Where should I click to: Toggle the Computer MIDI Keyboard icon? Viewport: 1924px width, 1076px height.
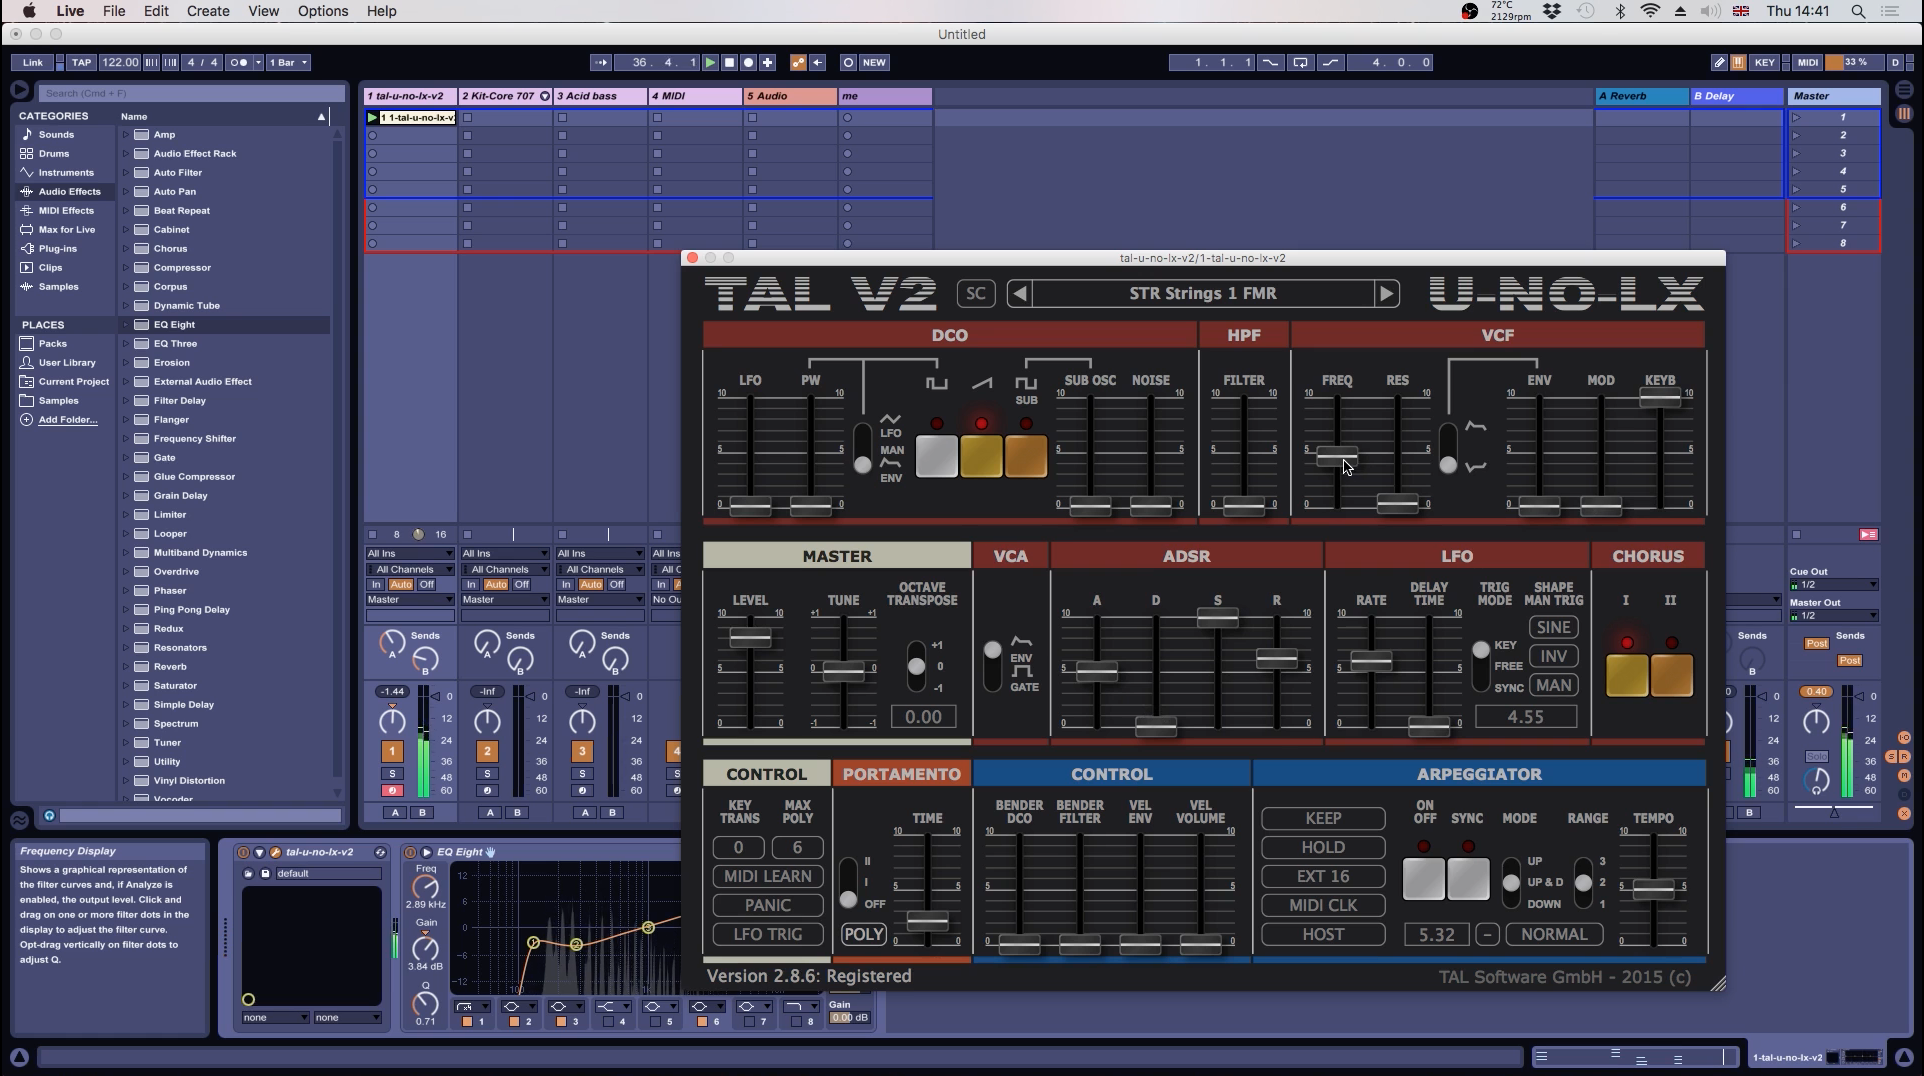[1738, 62]
